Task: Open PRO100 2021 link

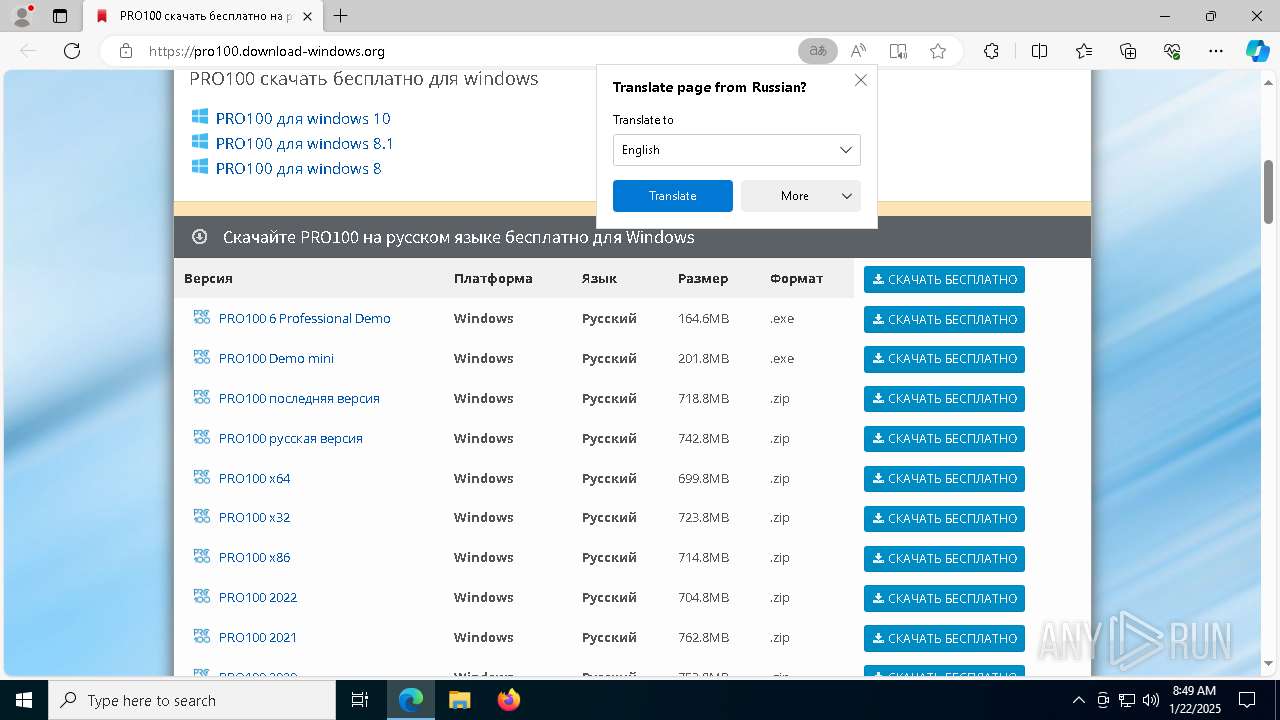Action: [x=258, y=637]
